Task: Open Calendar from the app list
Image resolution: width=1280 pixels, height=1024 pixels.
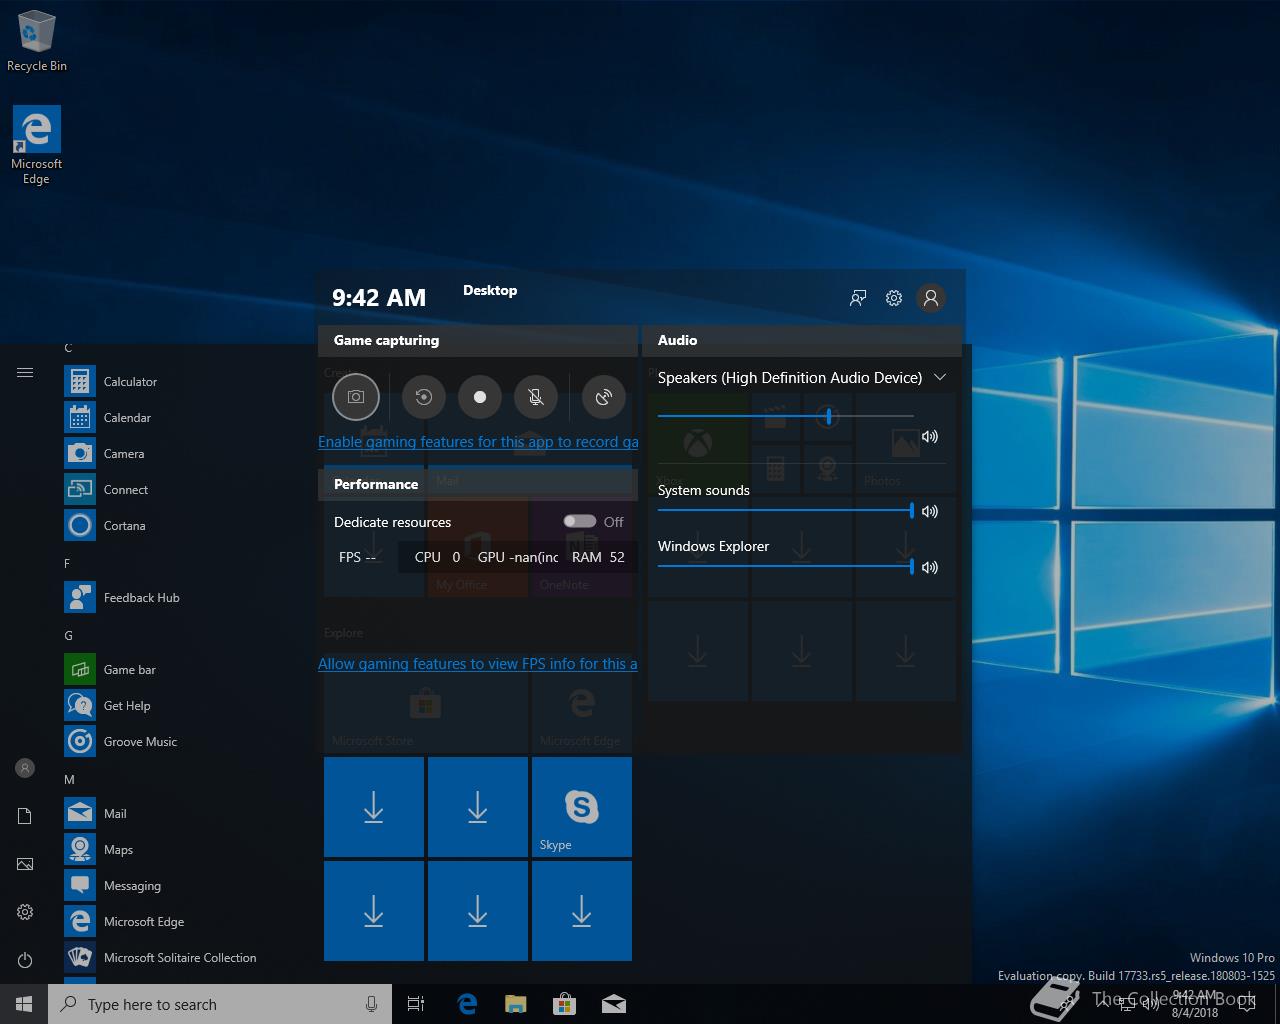Action: 160,418
